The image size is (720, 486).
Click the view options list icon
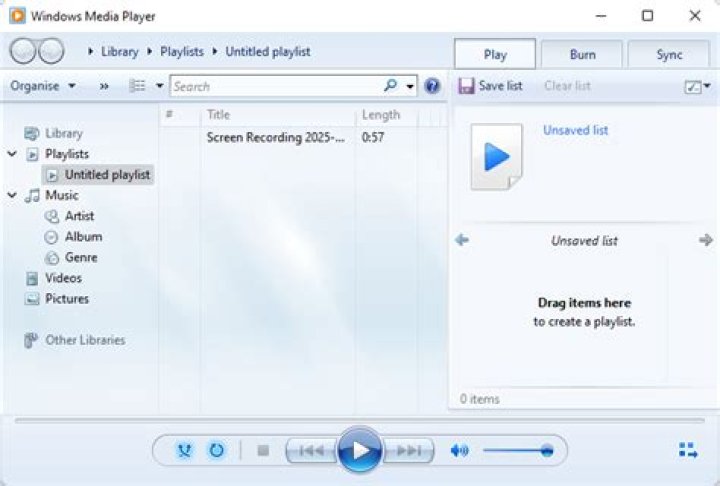[137, 85]
